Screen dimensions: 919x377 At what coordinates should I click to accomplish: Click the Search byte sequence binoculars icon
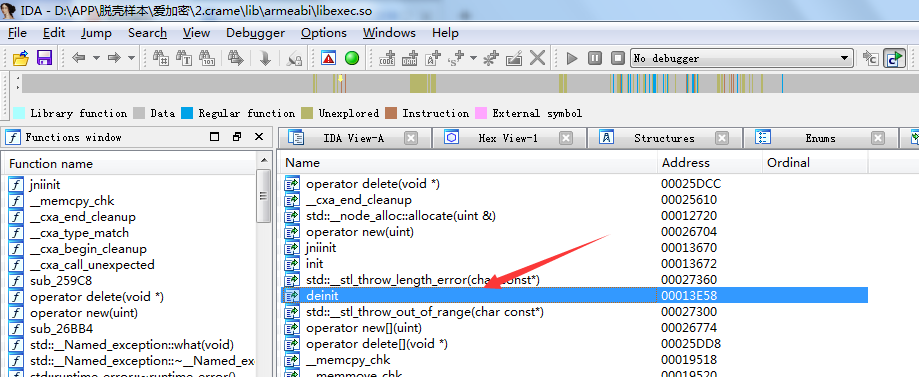[207, 58]
